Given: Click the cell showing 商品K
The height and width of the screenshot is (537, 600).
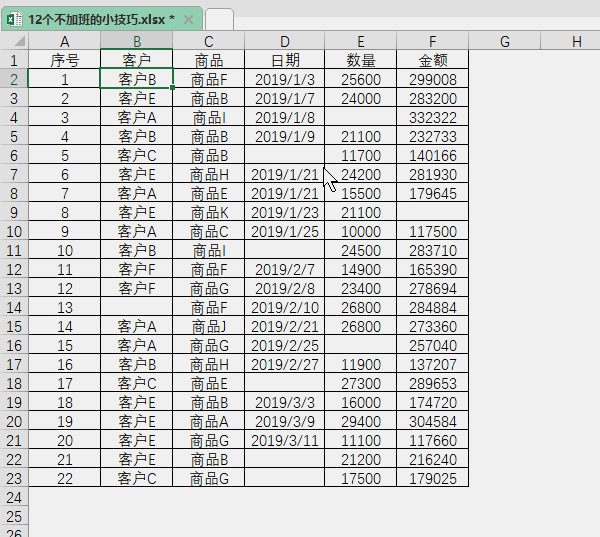Looking at the screenshot, I should (x=208, y=212).
